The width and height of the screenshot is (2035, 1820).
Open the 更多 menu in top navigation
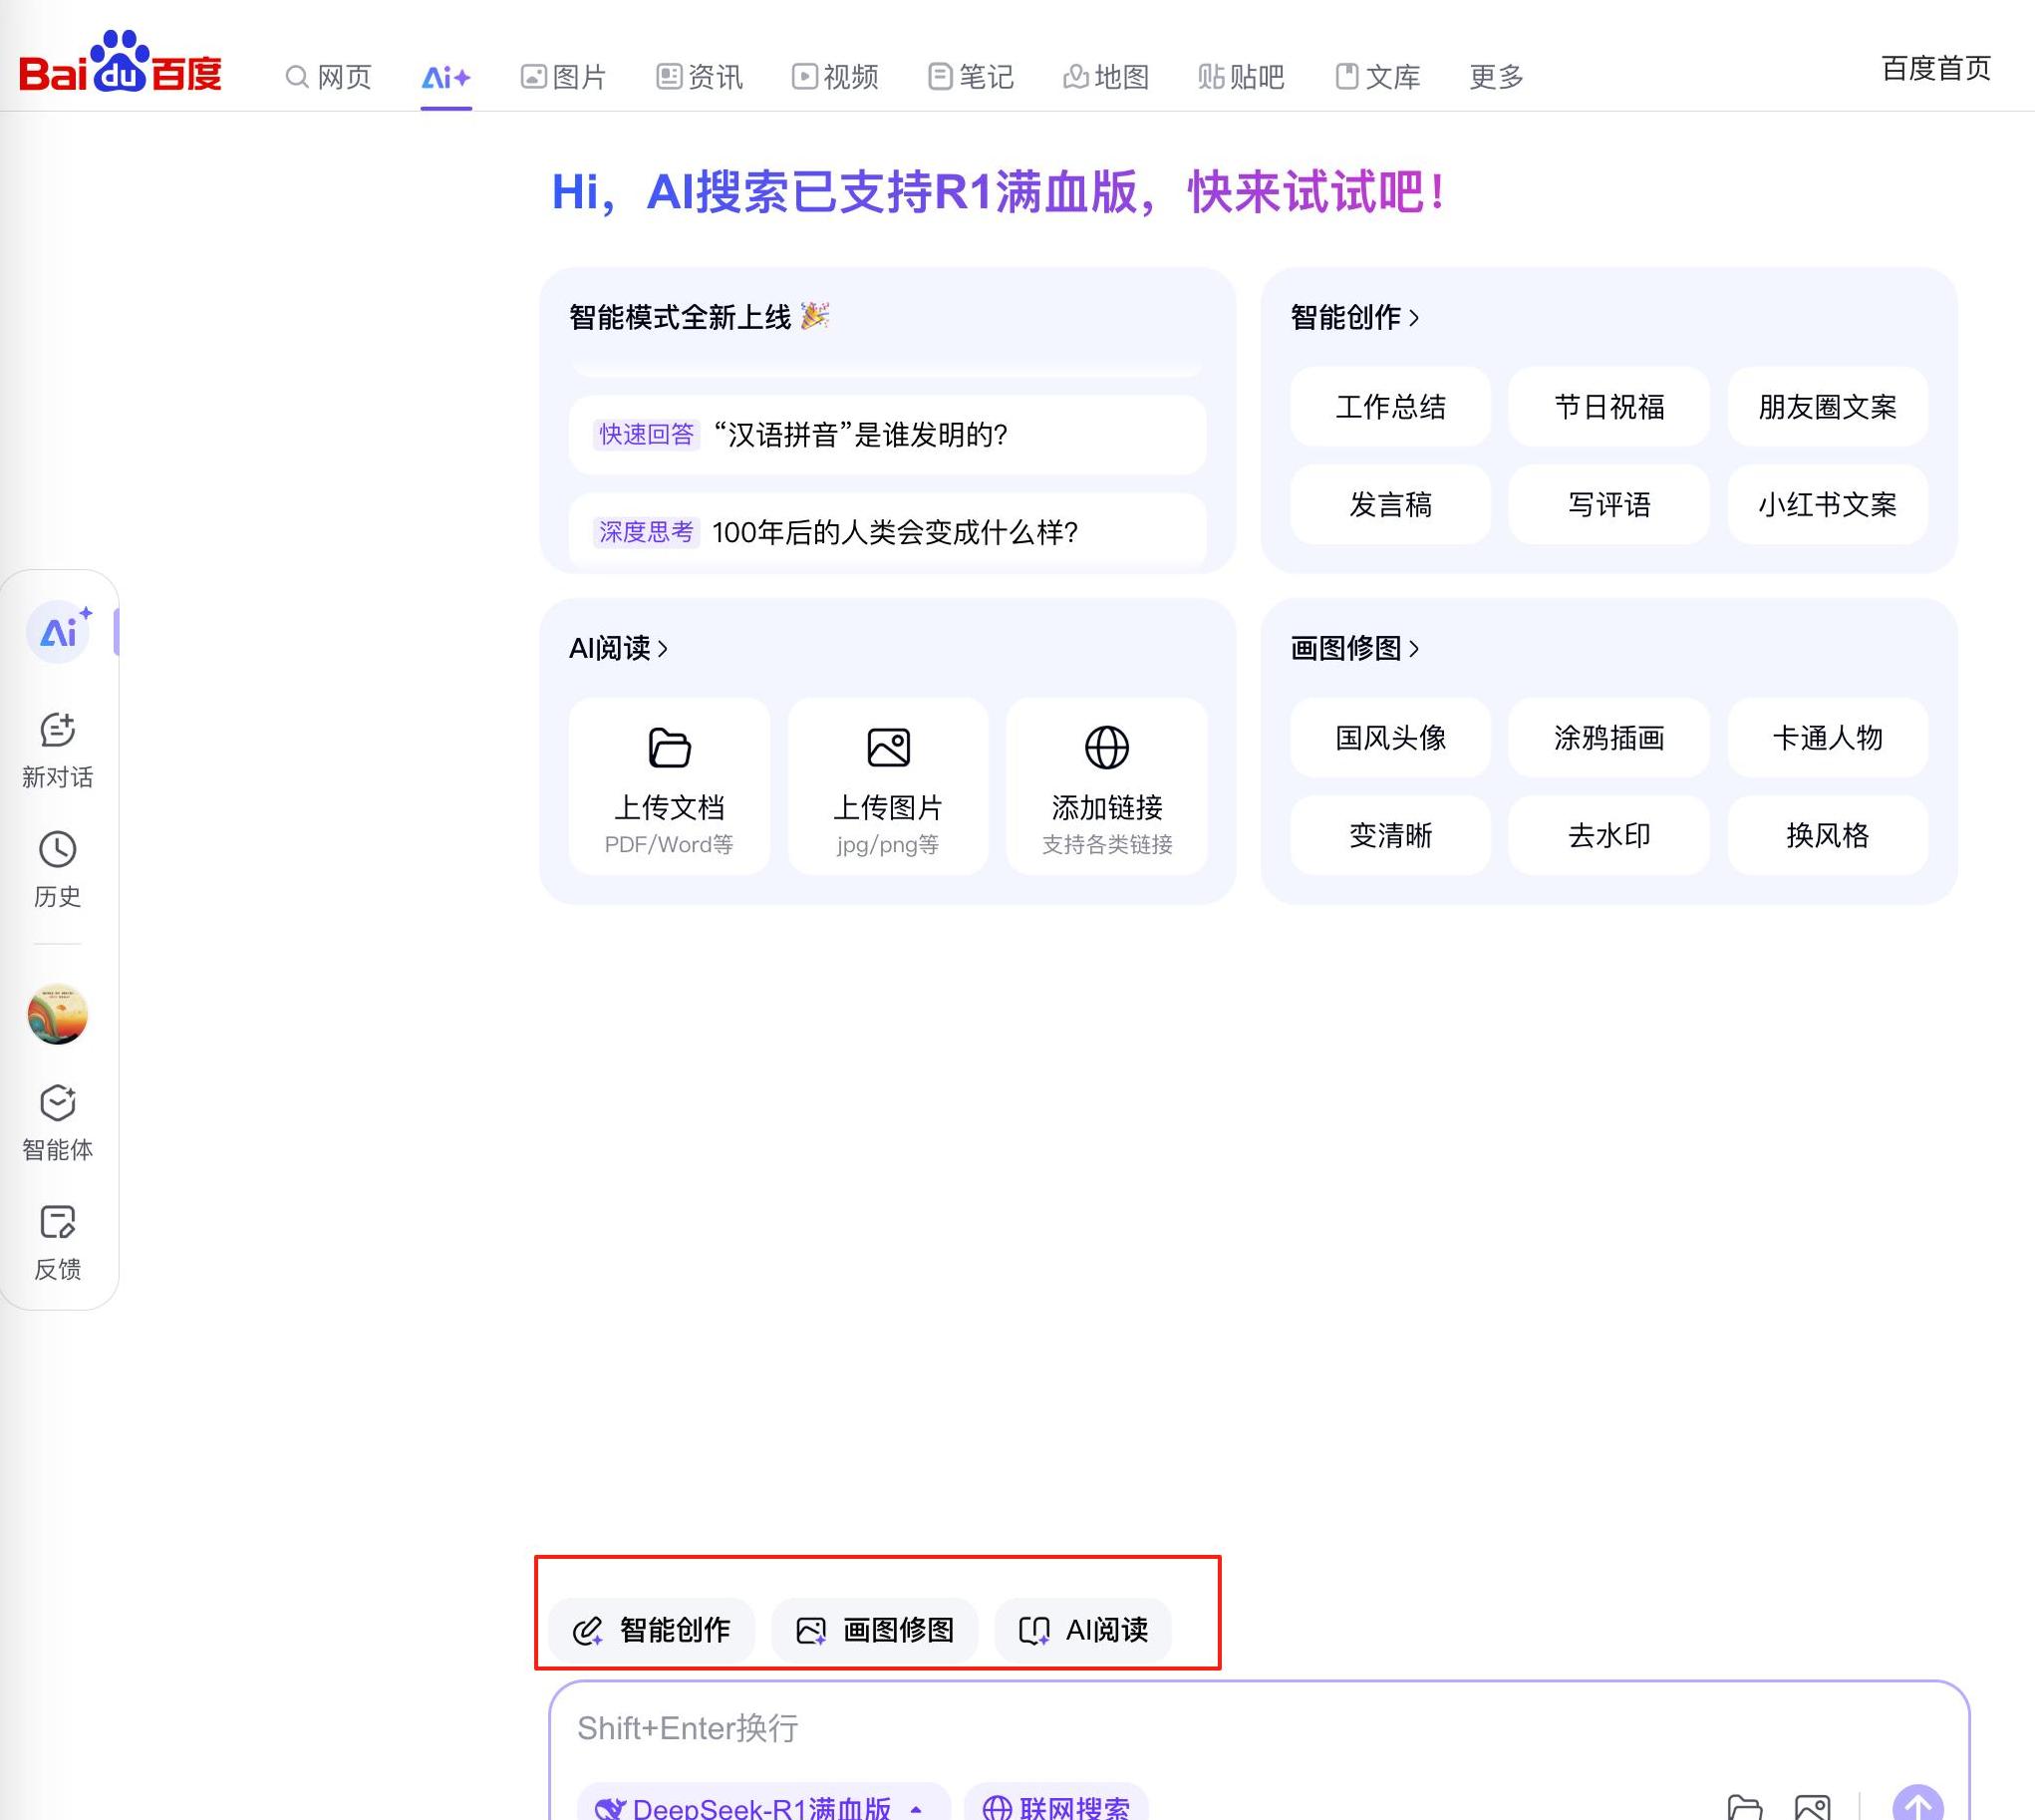tap(1495, 77)
